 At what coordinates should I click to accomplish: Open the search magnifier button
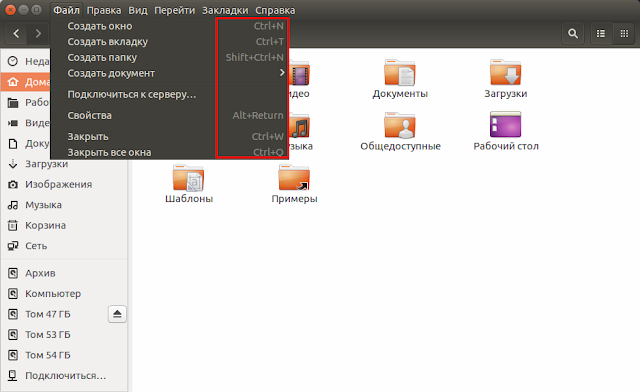click(573, 33)
